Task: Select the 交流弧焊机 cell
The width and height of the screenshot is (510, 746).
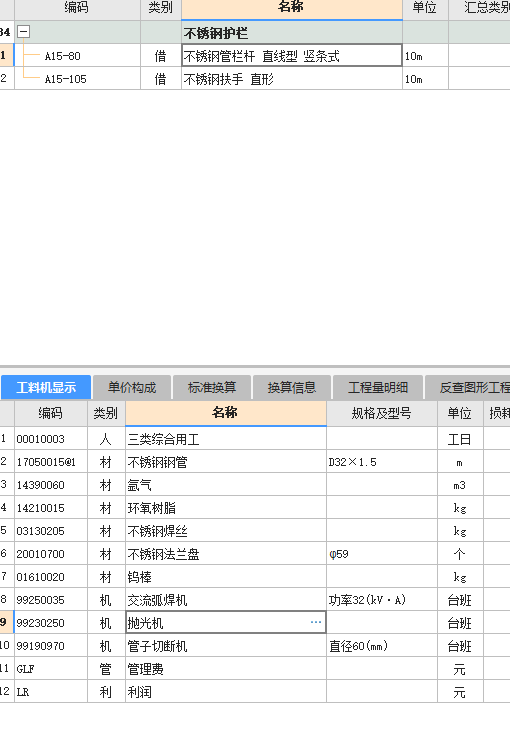Action: (226, 599)
